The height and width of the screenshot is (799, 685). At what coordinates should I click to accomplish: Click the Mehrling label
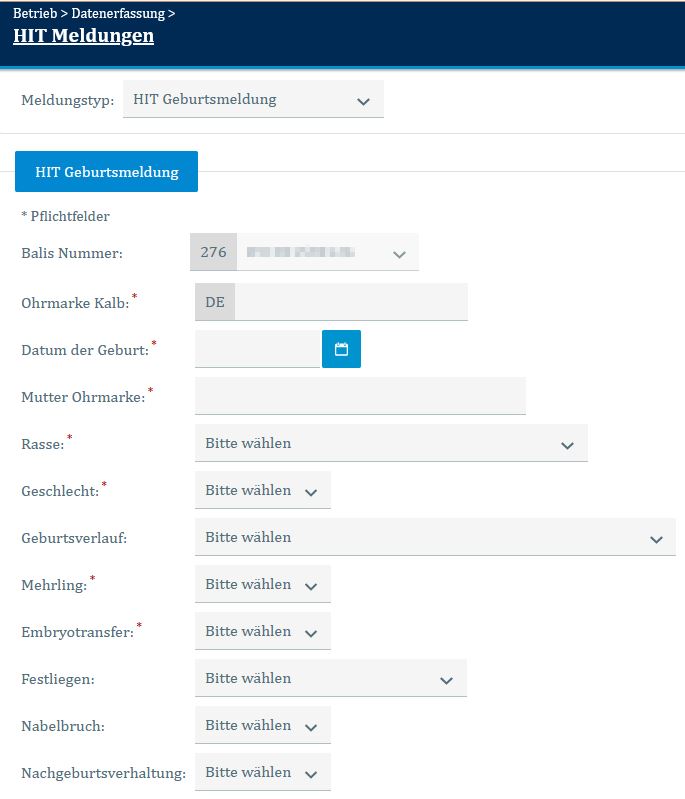[x=55, y=585]
